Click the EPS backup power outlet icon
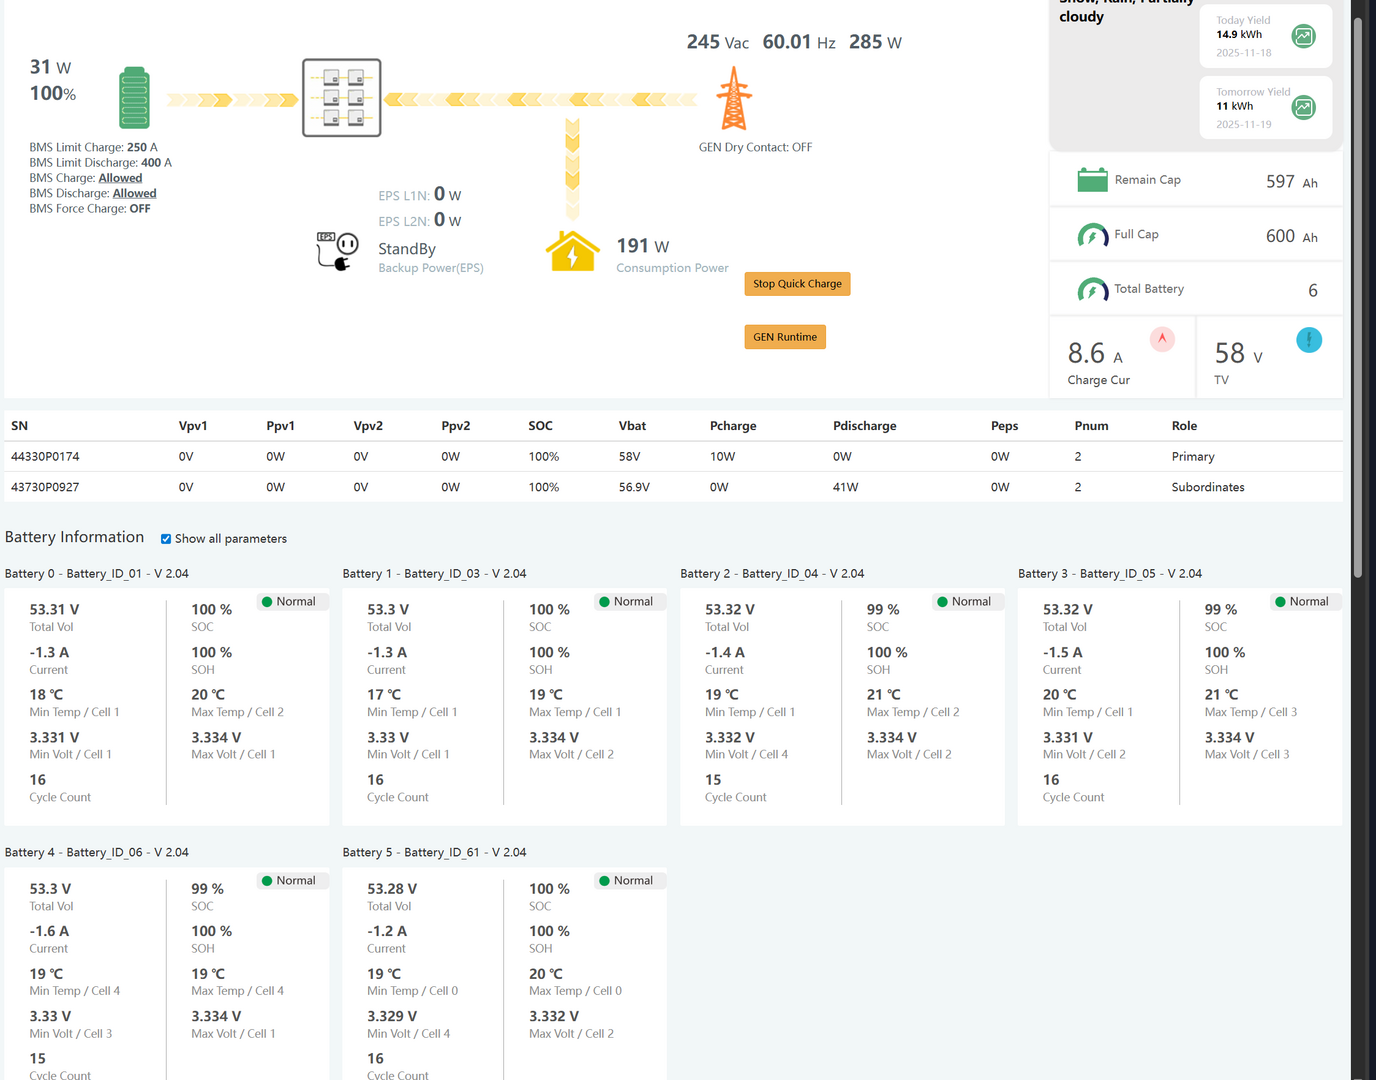The width and height of the screenshot is (1376, 1080). click(337, 250)
